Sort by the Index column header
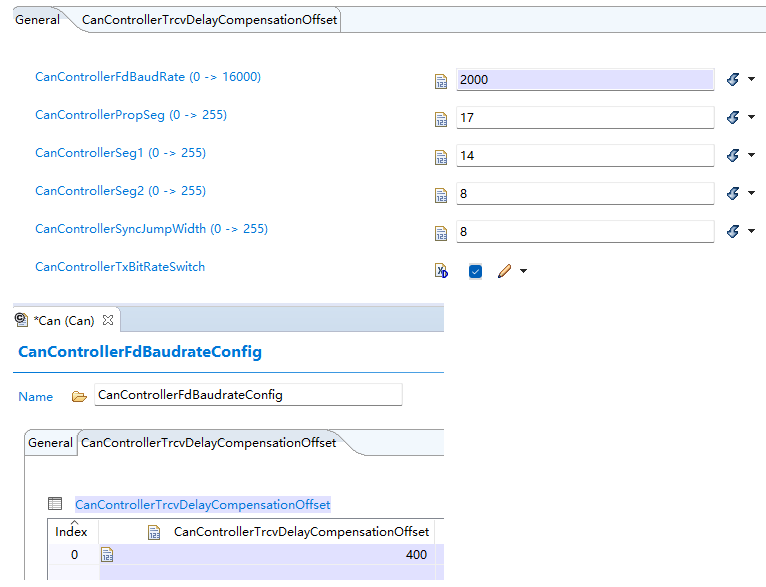The width and height of the screenshot is (766, 587). (71, 531)
